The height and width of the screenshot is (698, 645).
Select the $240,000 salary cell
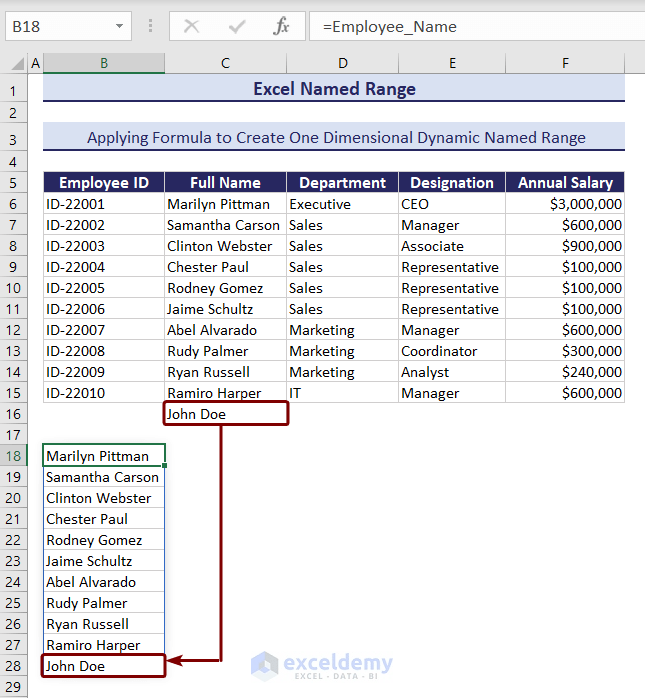(565, 372)
